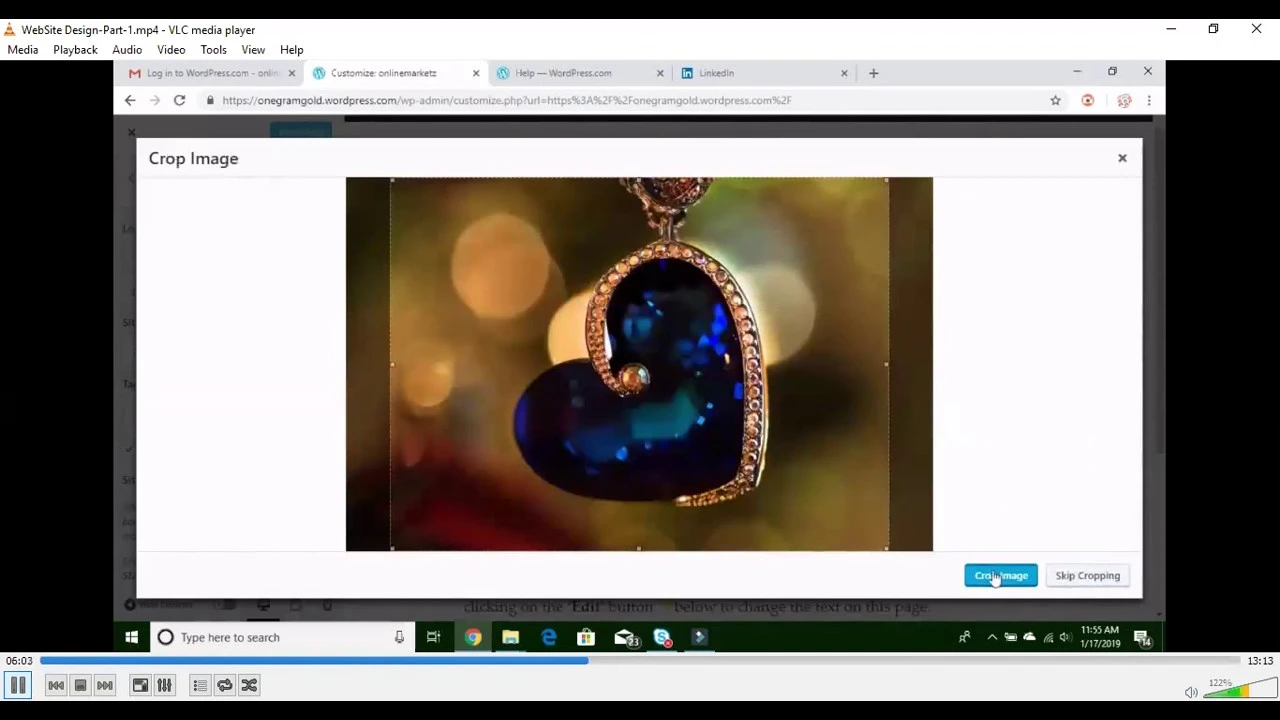This screenshot has width=1280, height=720.
Task: Click the browser address bar URL
Action: coord(506,100)
